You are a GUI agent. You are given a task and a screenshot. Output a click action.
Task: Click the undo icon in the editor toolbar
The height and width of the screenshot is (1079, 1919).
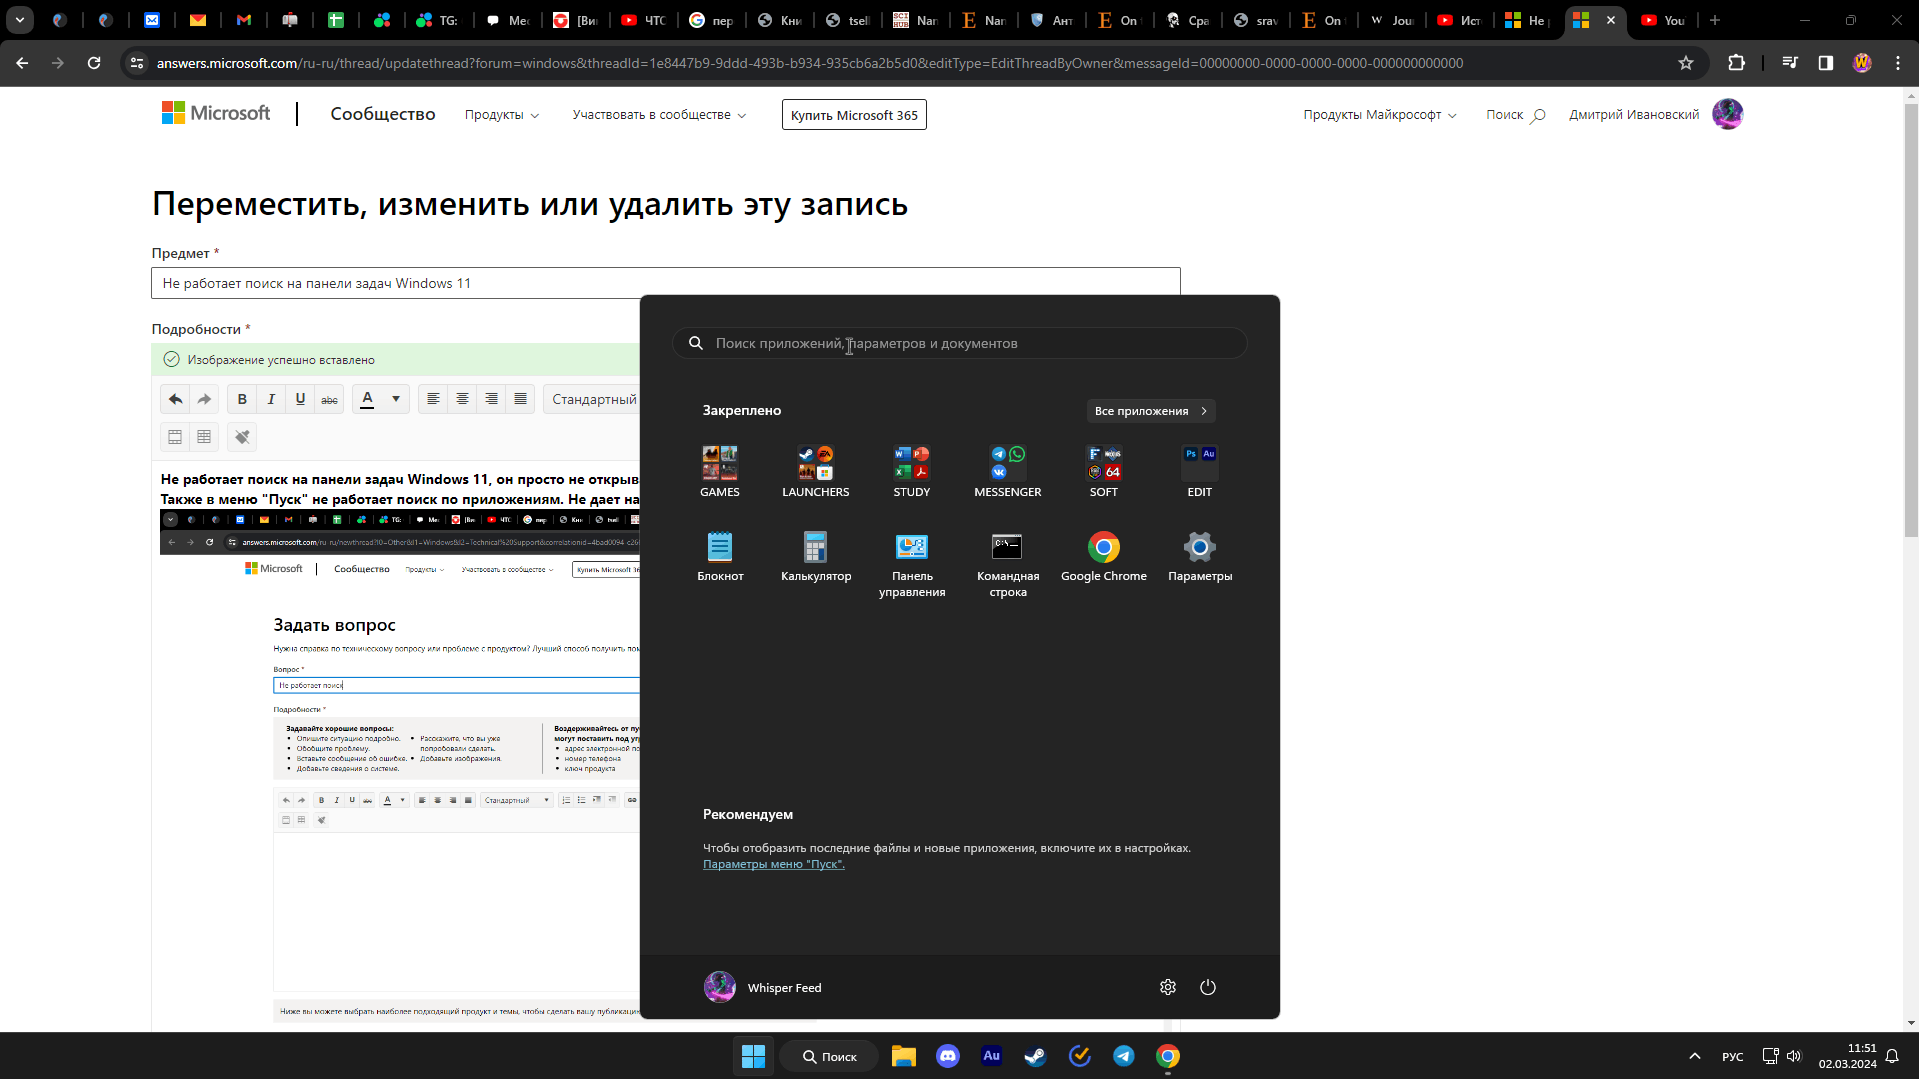[x=175, y=399]
